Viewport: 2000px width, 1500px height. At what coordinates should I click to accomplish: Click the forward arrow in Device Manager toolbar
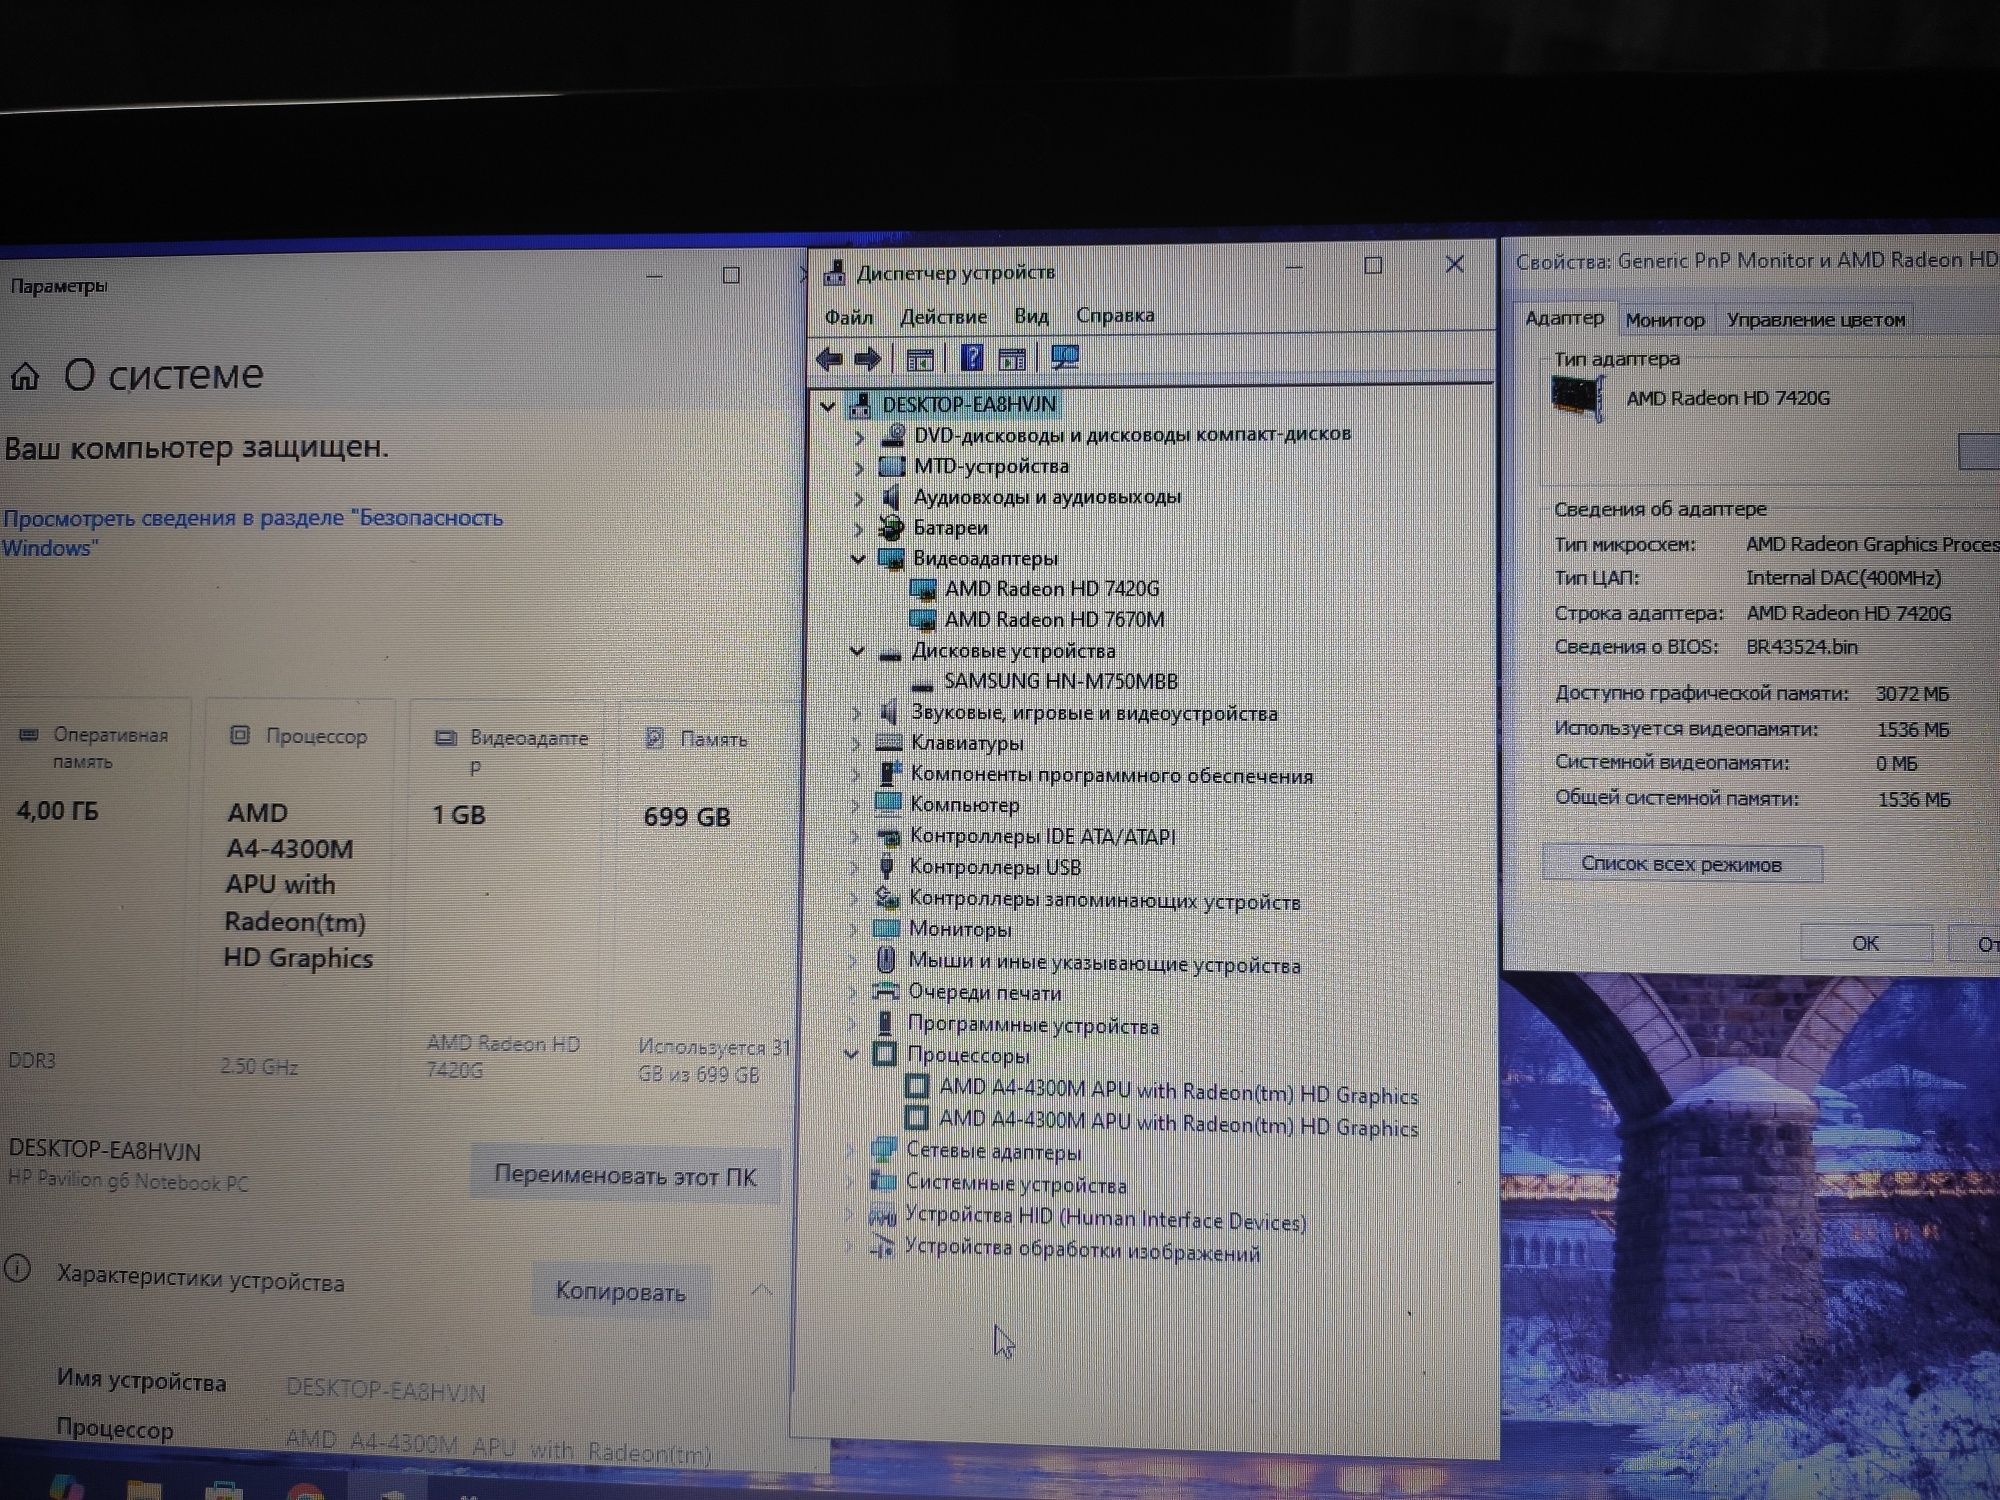[867, 358]
